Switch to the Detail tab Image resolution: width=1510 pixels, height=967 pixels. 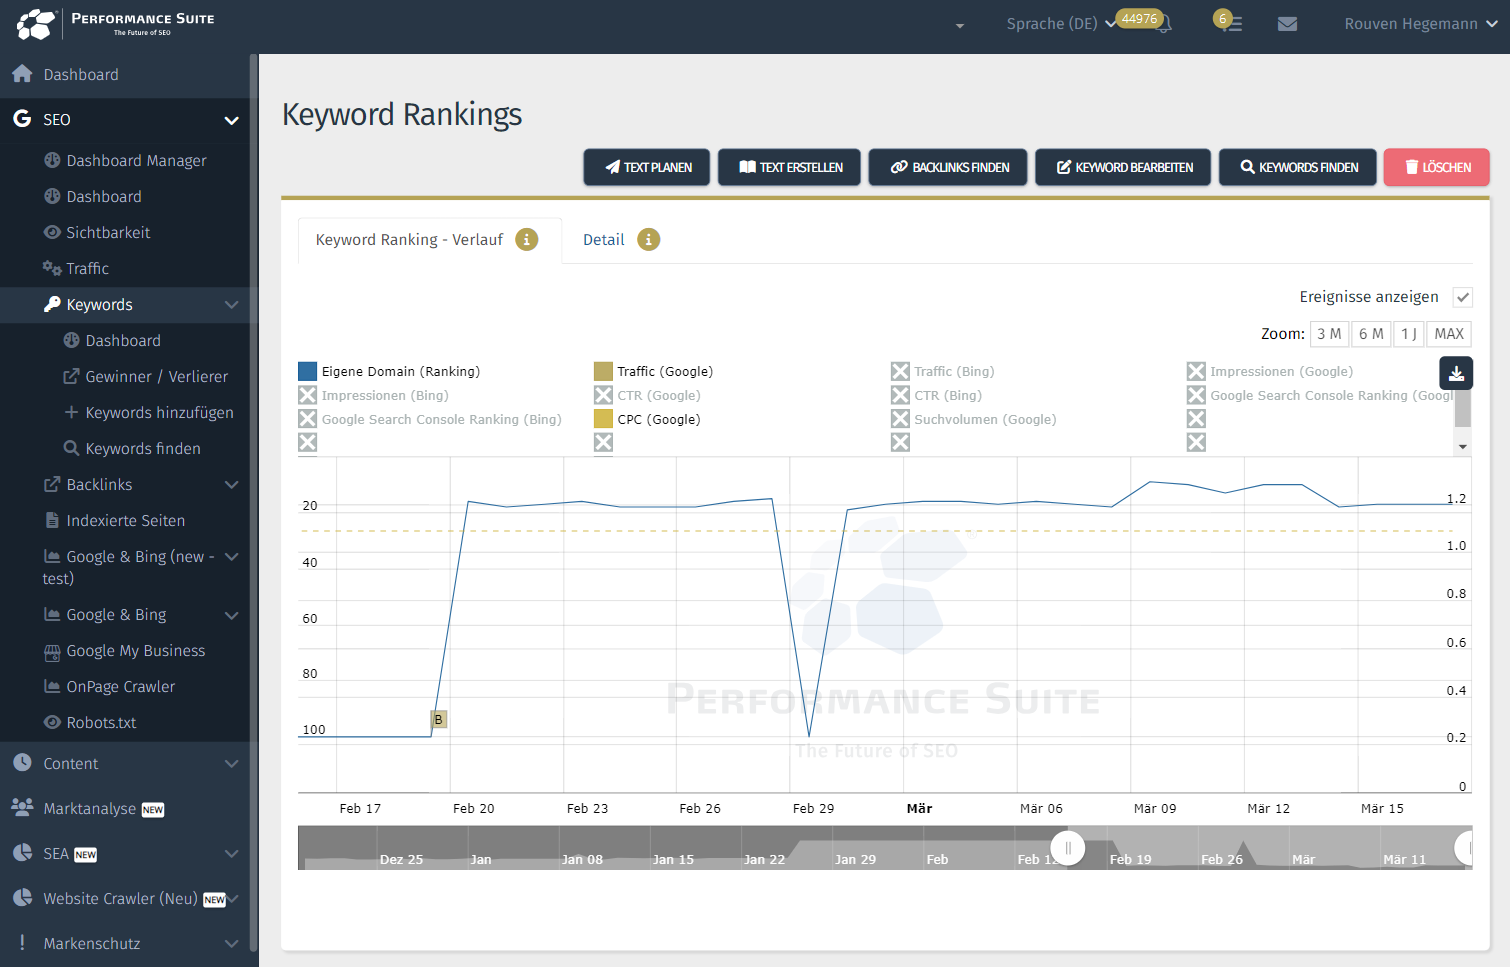[x=603, y=240]
